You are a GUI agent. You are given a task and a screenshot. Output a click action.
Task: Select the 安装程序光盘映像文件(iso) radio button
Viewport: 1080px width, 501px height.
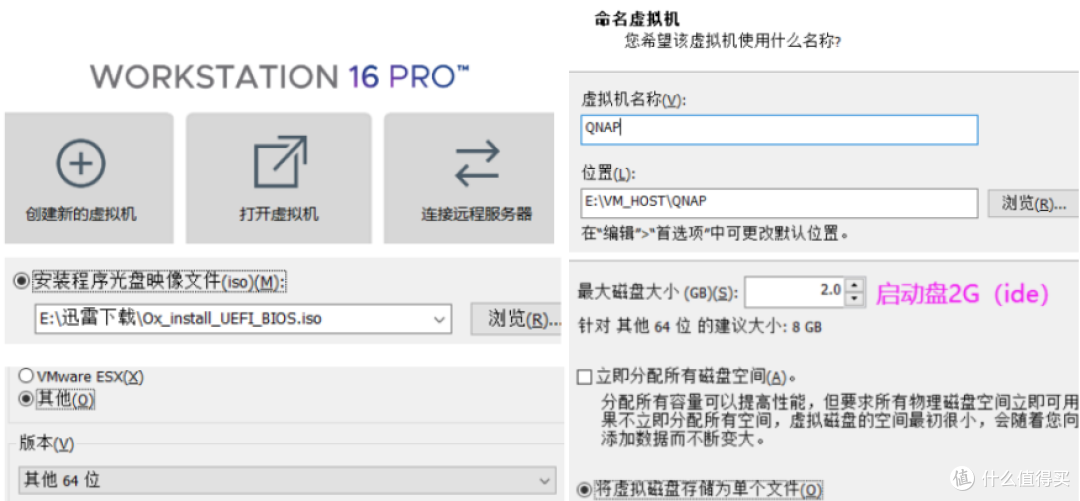pyautogui.click(x=22, y=280)
